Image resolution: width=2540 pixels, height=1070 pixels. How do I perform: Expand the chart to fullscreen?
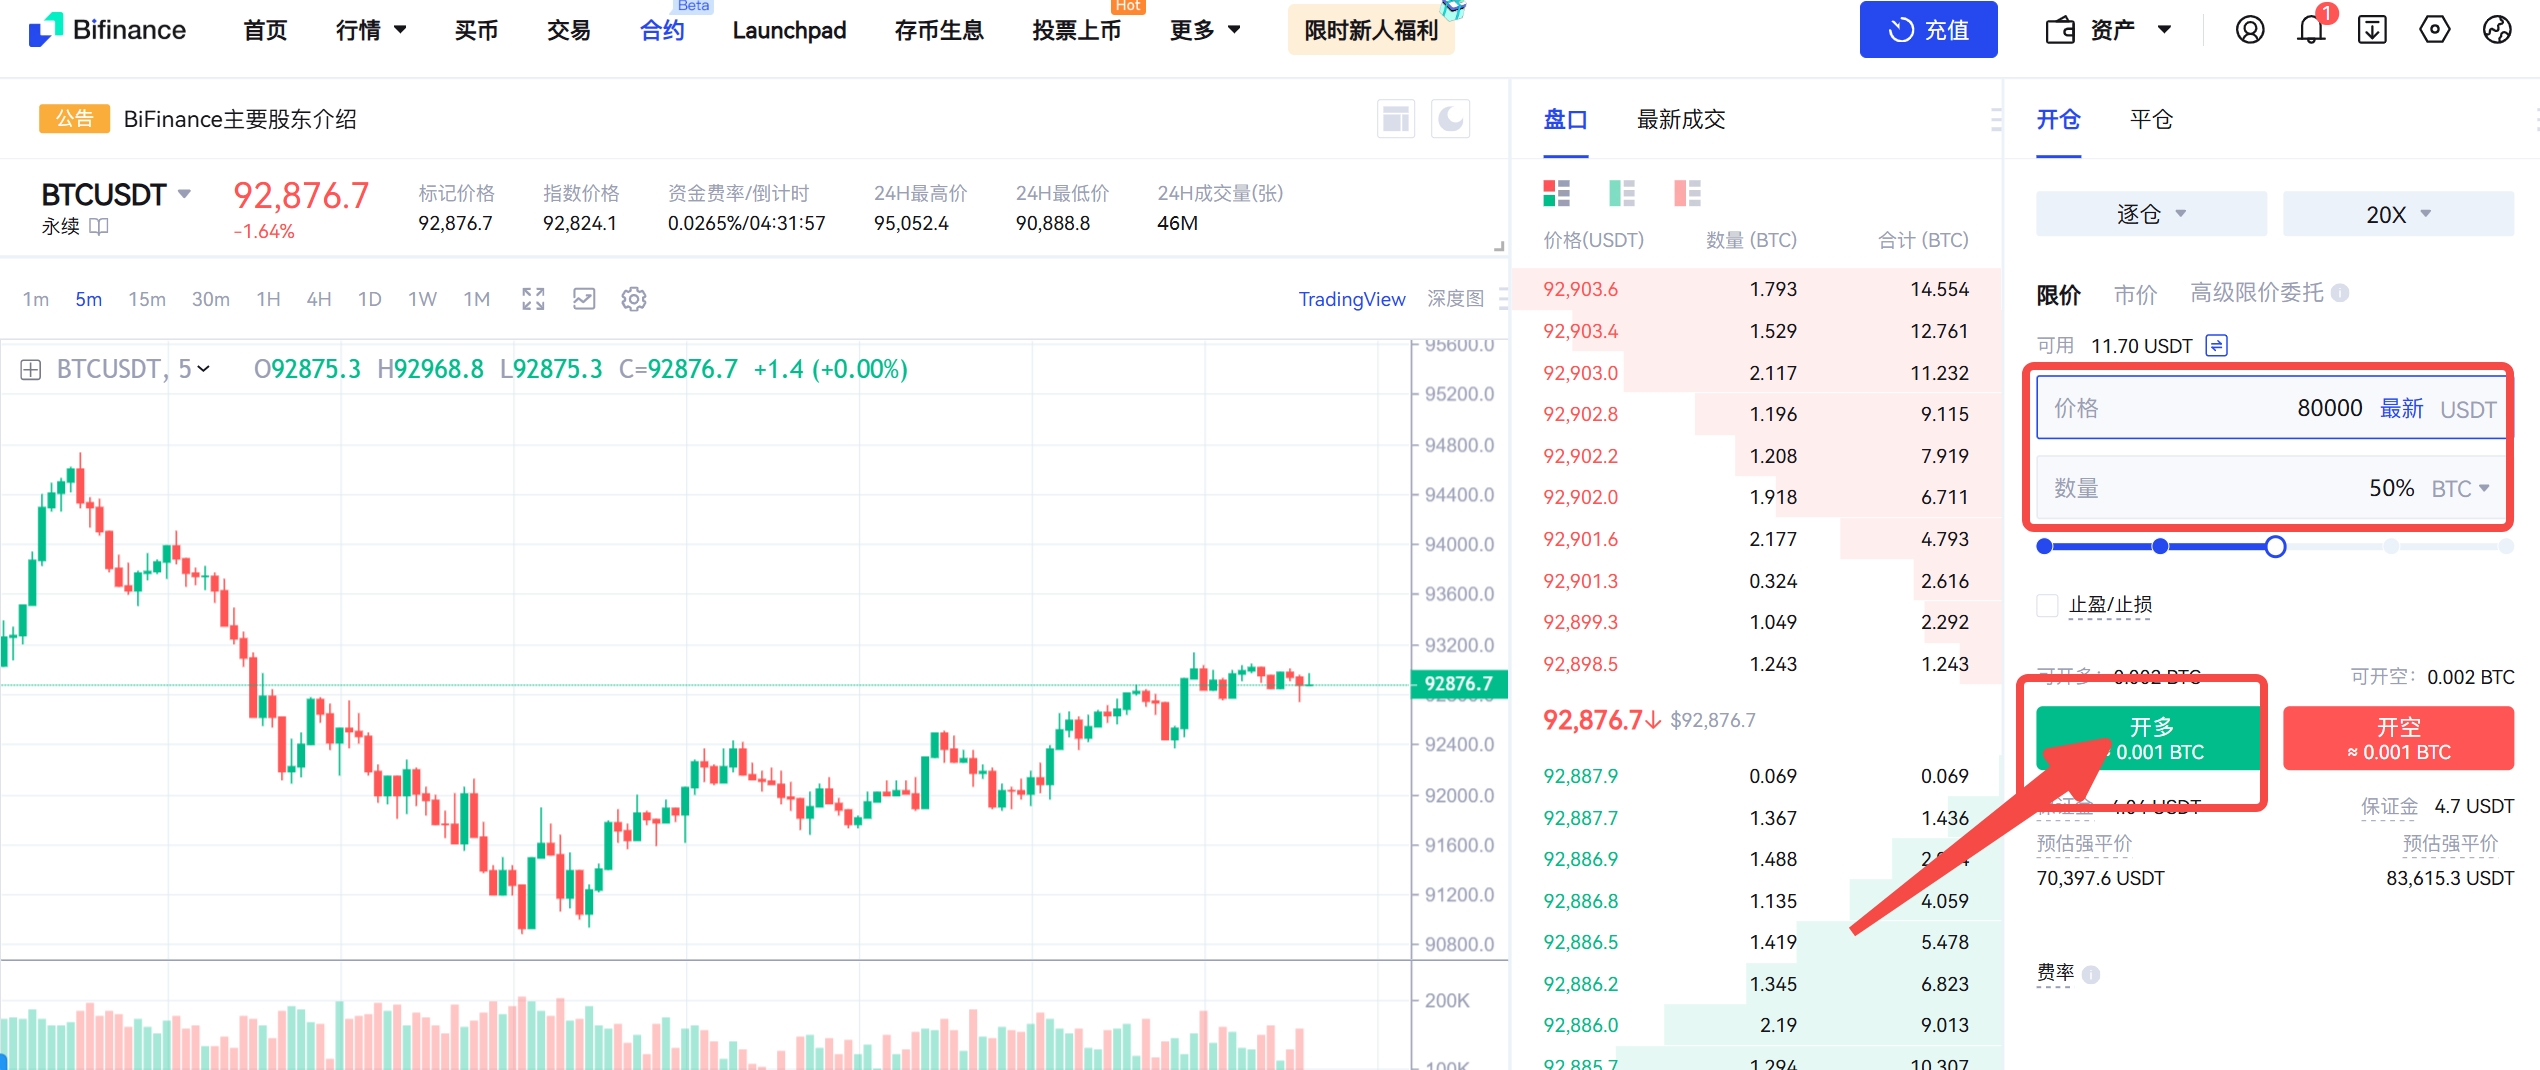[533, 299]
